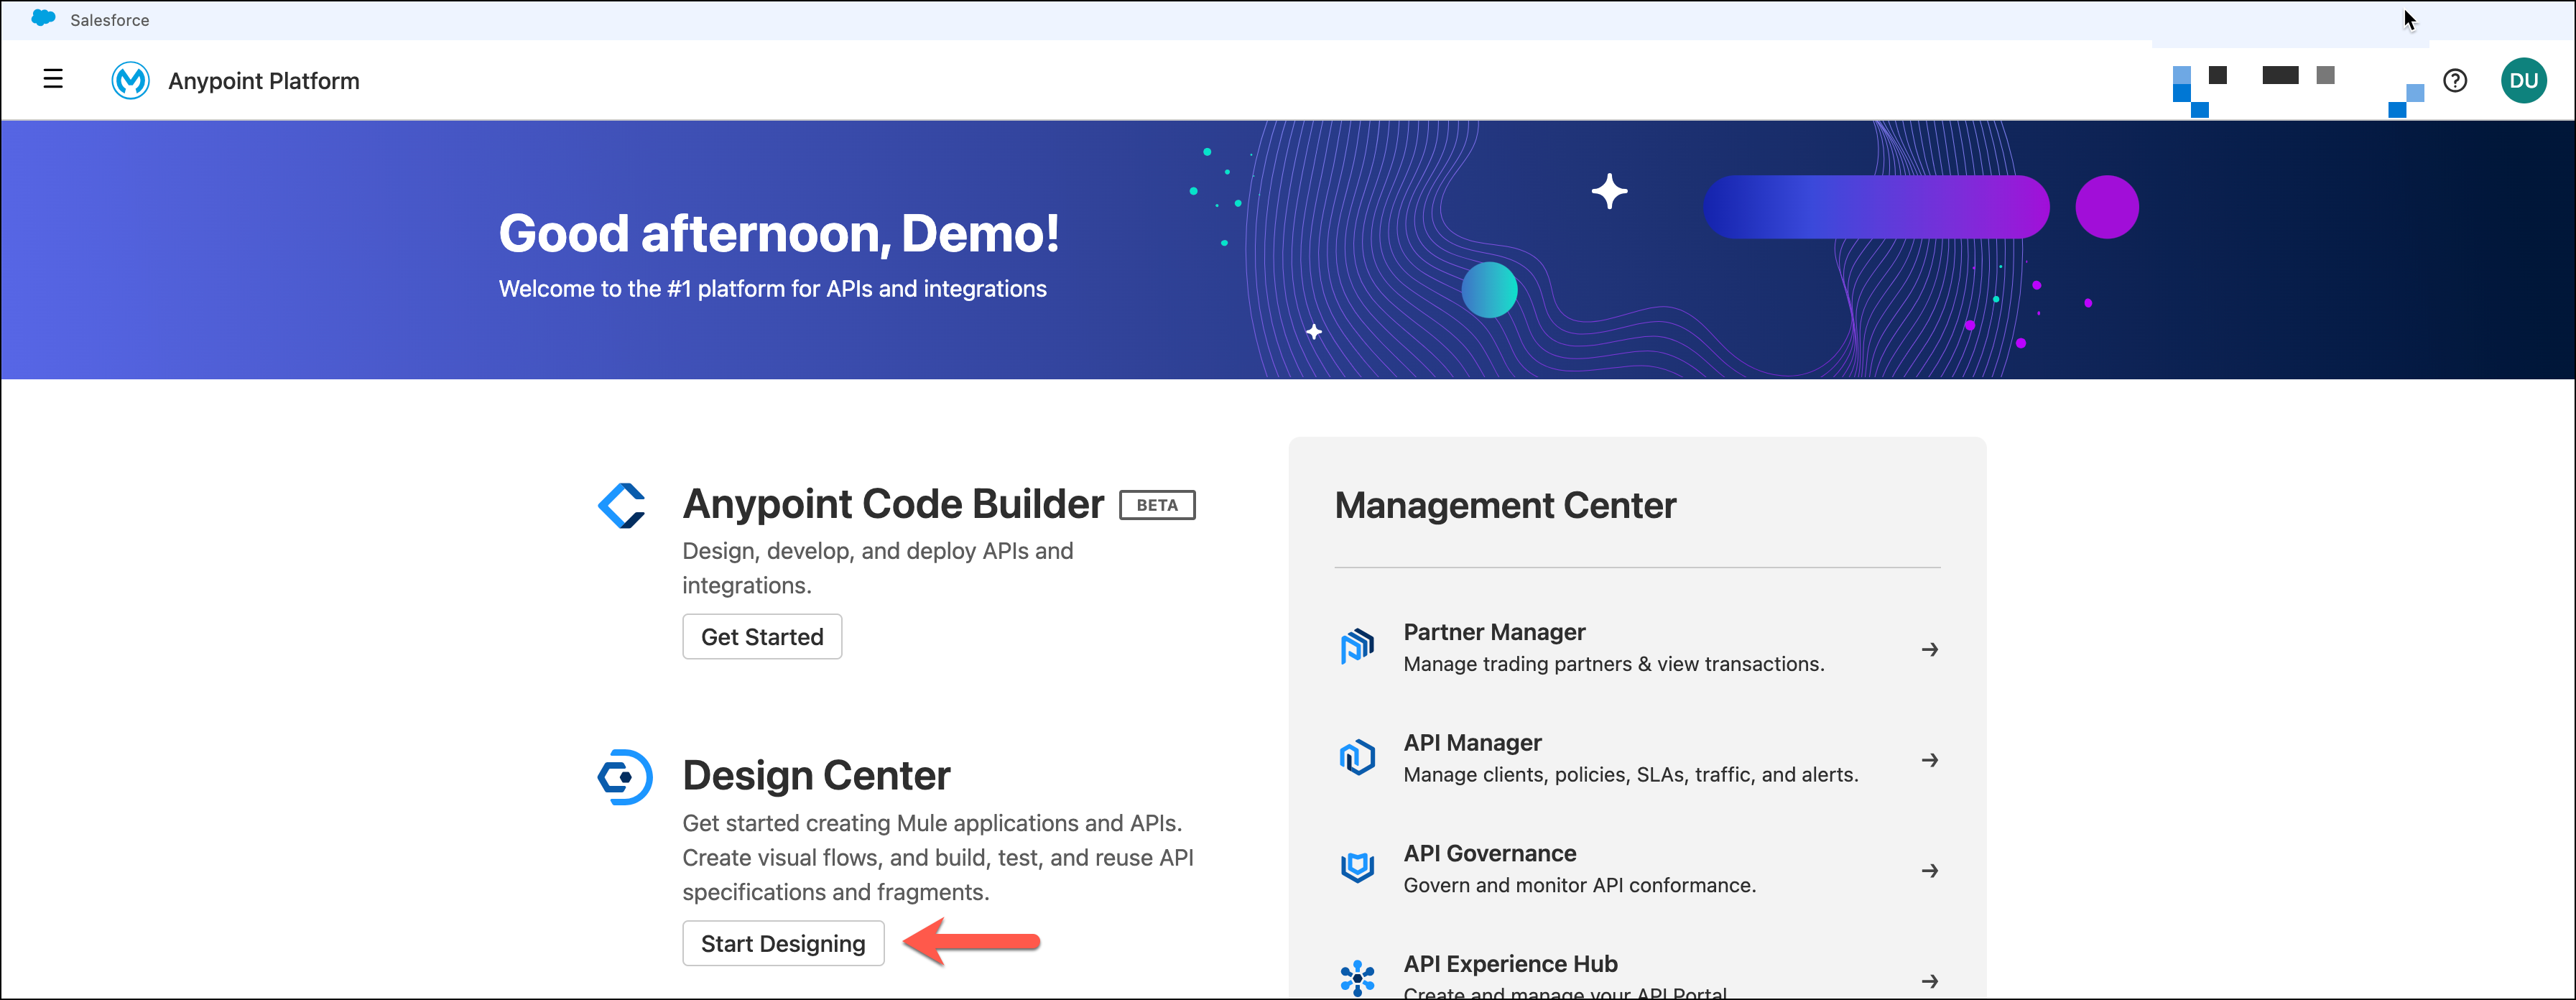
Task: Open the help question mark icon
Action: [2455, 80]
